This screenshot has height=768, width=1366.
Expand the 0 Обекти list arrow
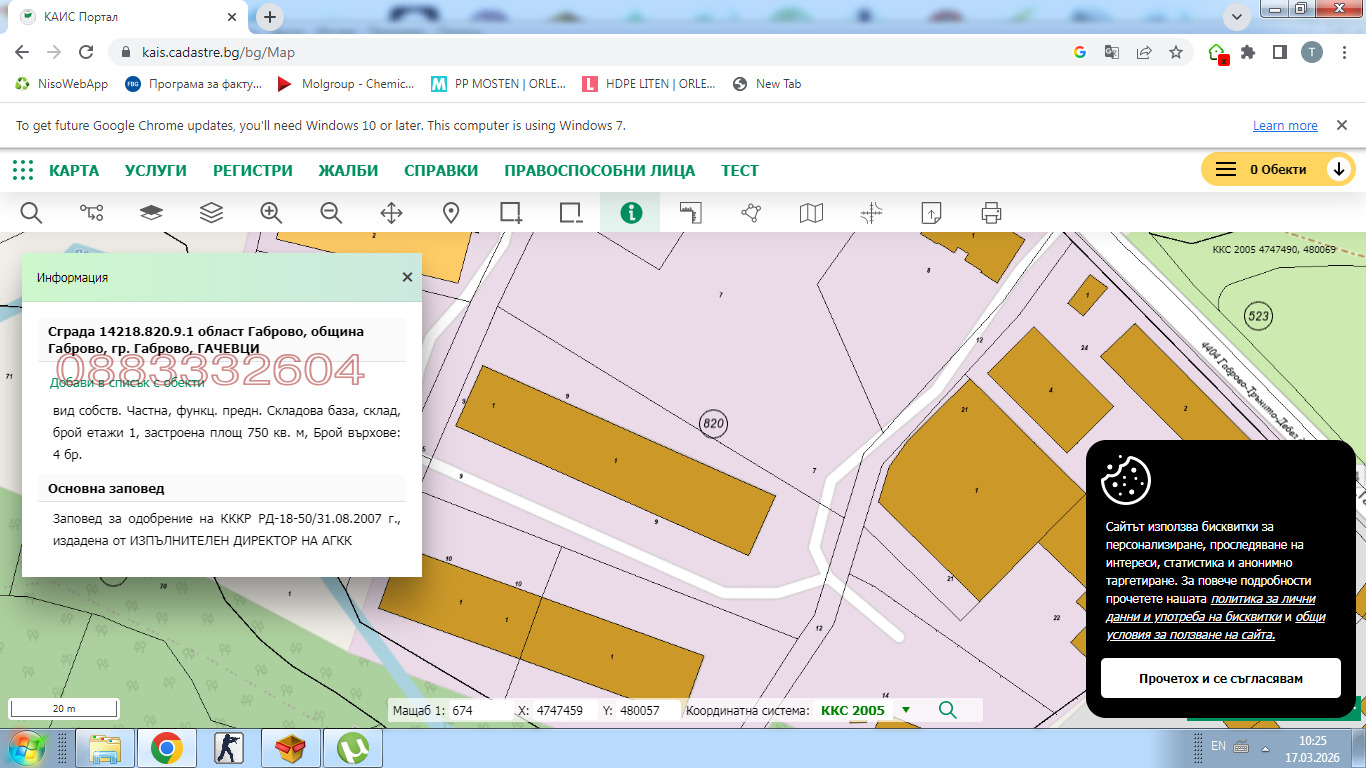pyautogui.click(x=1339, y=169)
